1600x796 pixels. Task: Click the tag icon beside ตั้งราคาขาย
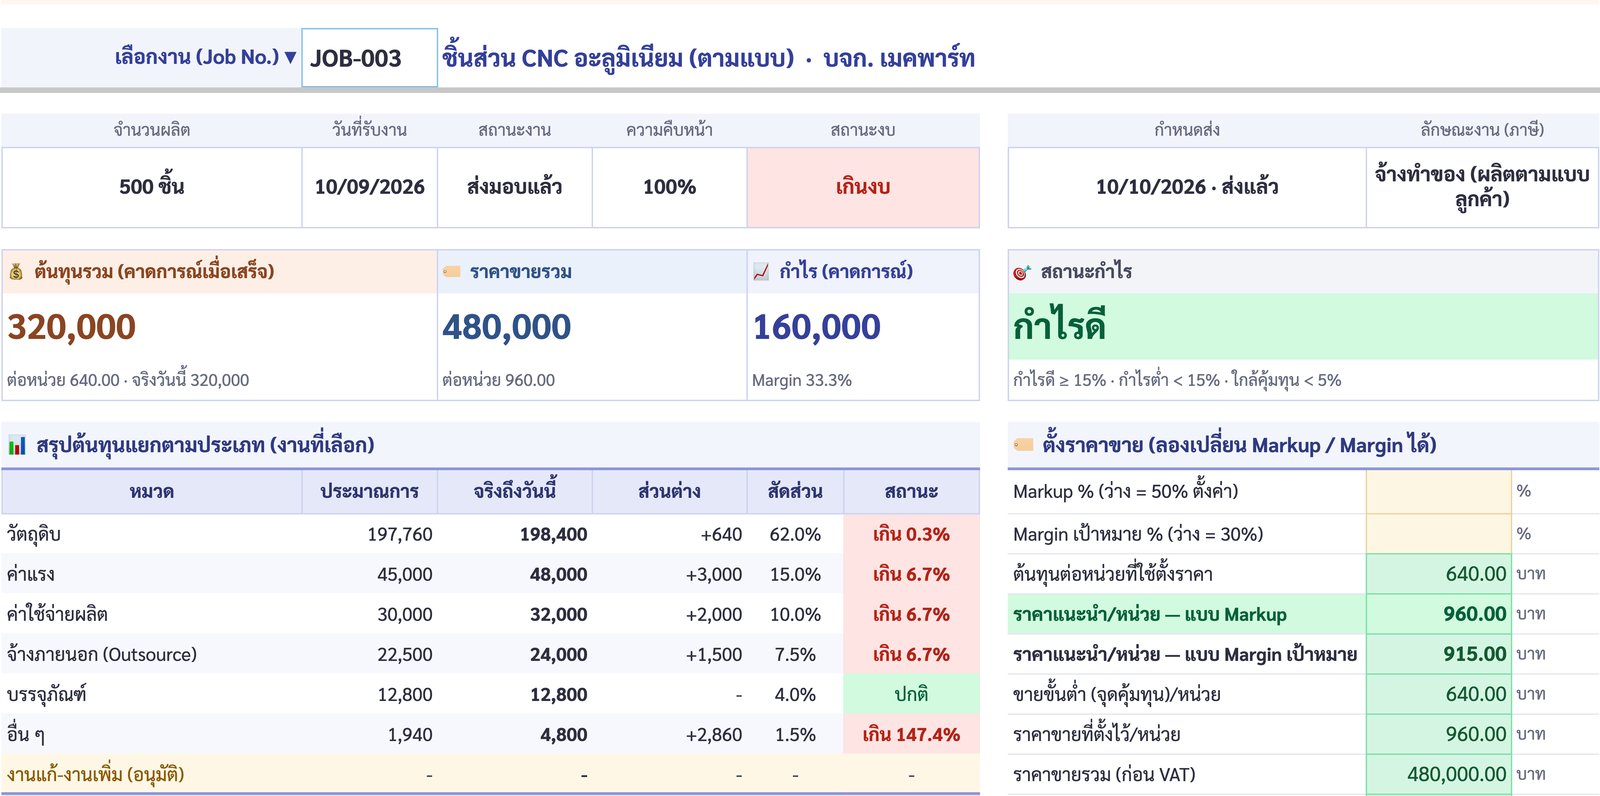tap(1023, 445)
